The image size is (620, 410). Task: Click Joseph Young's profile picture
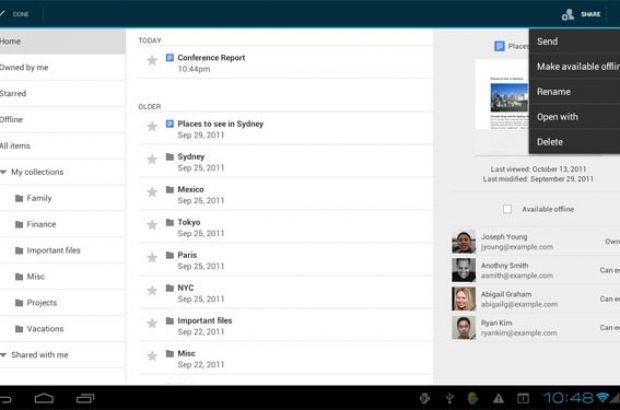tap(463, 241)
